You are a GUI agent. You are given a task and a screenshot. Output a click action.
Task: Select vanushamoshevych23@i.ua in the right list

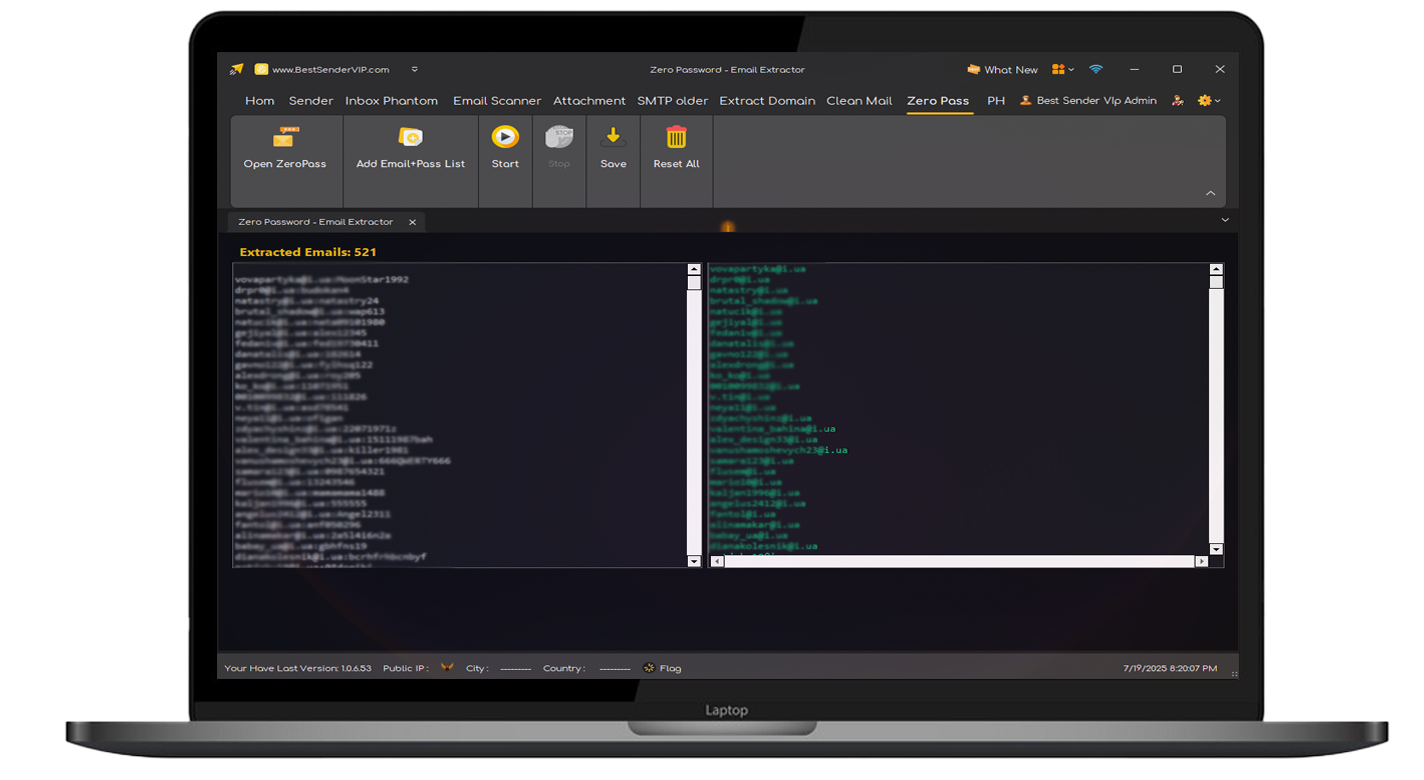pos(778,450)
